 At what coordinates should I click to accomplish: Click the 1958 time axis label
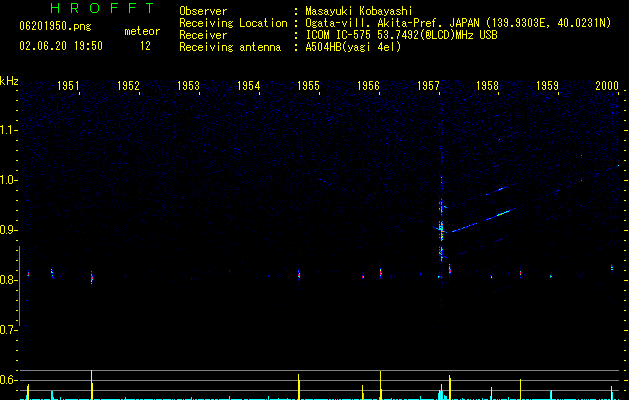tap(487, 85)
